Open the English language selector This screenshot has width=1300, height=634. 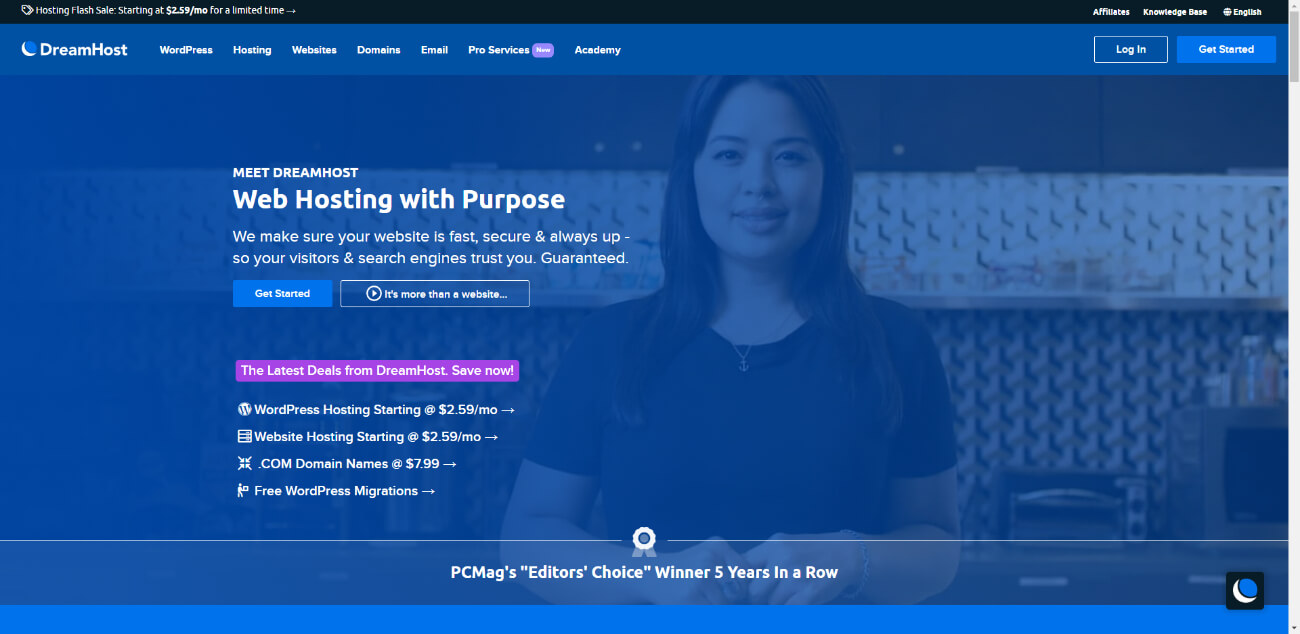click(x=1242, y=12)
